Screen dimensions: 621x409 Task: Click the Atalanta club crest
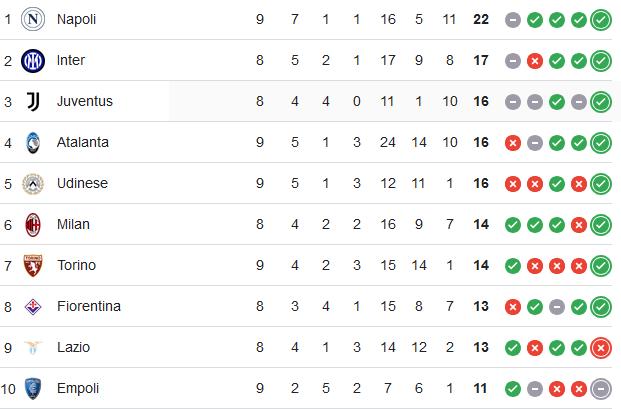(x=33, y=143)
